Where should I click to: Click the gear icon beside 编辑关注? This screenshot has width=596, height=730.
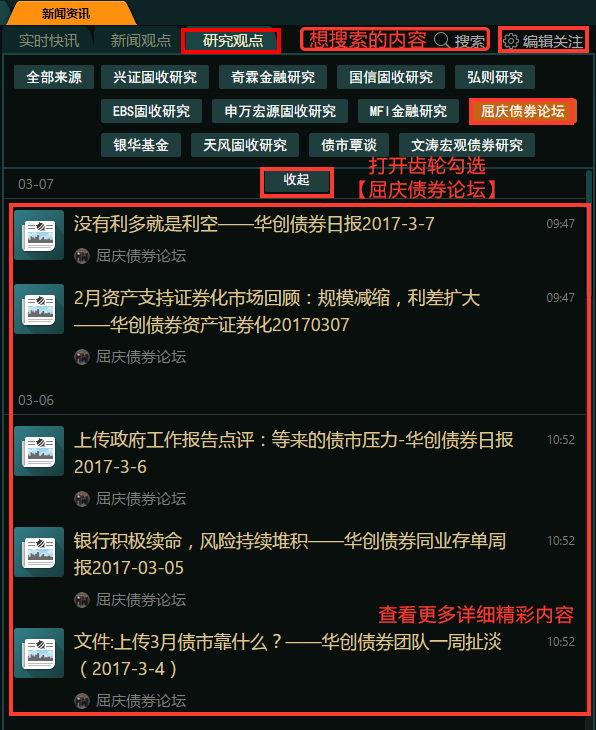[x=511, y=41]
